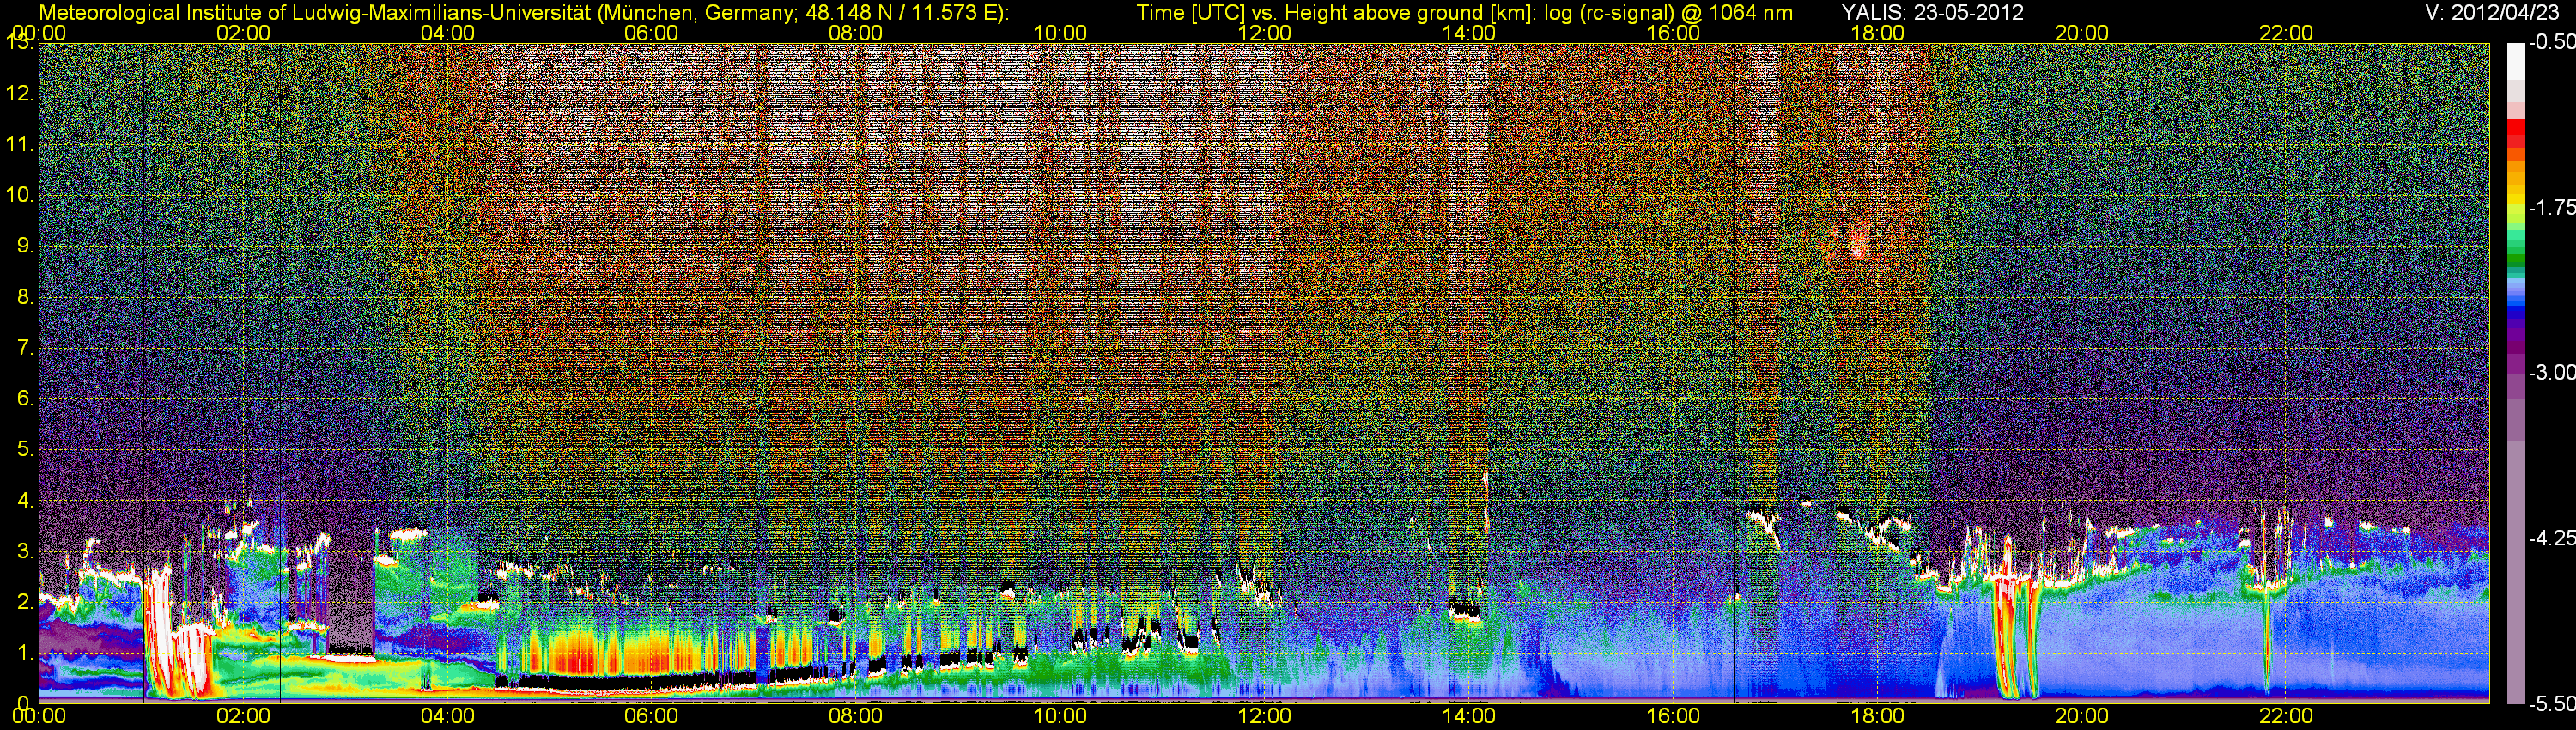The width and height of the screenshot is (2576, 730).
Task: Select the -1.75 color scale label
Action: (2551, 208)
